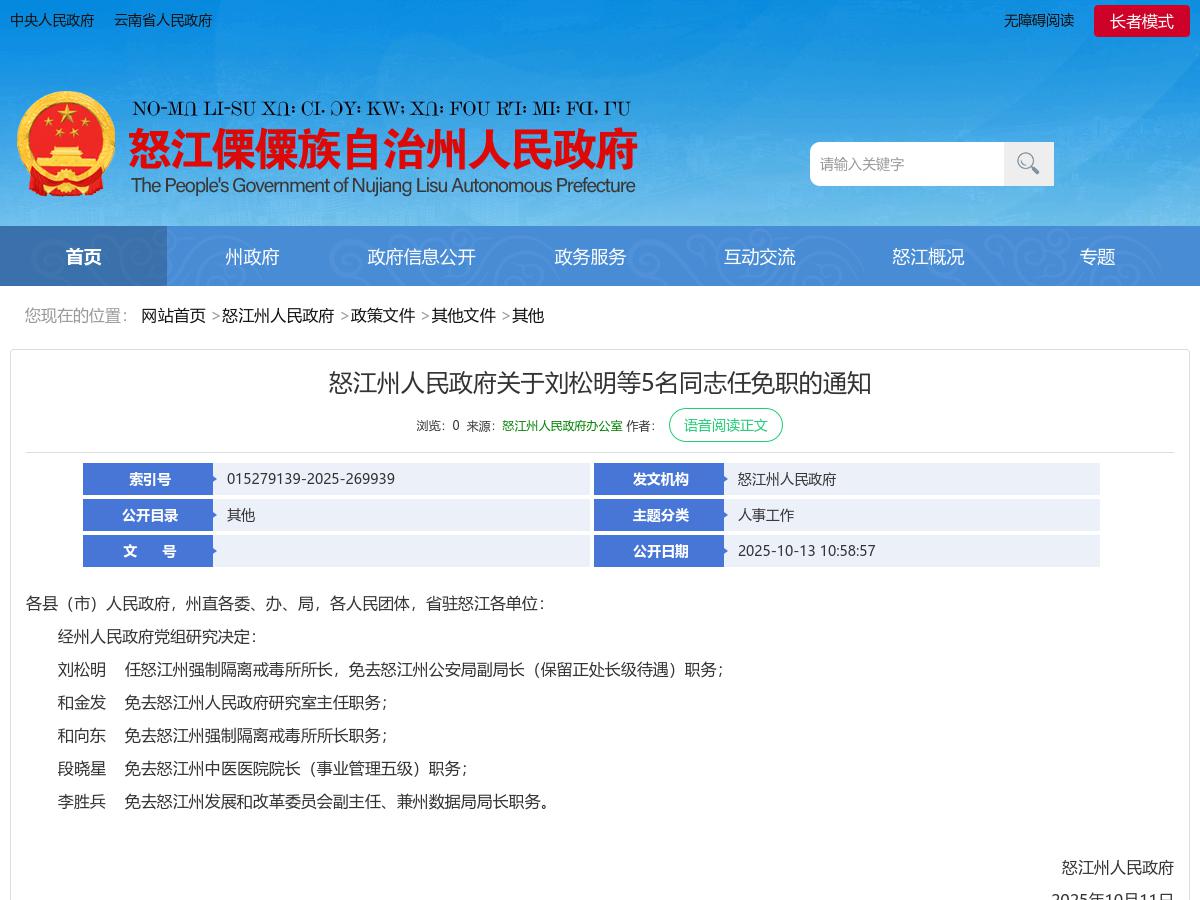Go to 网站首页 in the breadcrumb

click(x=174, y=315)
